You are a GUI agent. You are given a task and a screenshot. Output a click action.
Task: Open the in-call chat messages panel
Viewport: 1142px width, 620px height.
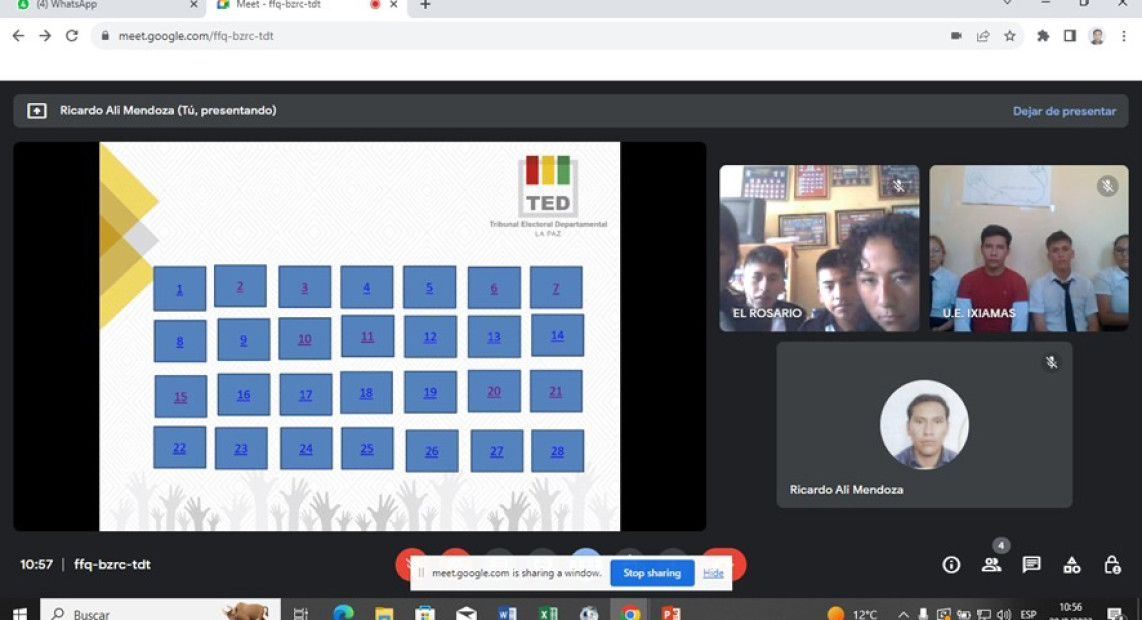pos(1030,564)
